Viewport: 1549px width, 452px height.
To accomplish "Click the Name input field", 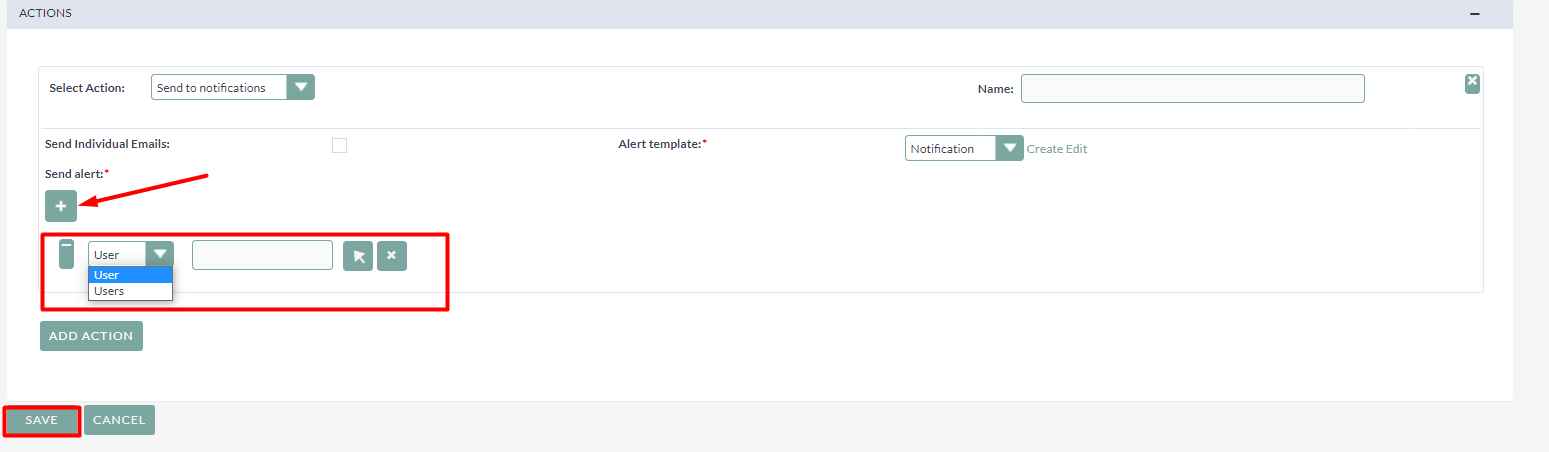I will tap(1192, 89).
